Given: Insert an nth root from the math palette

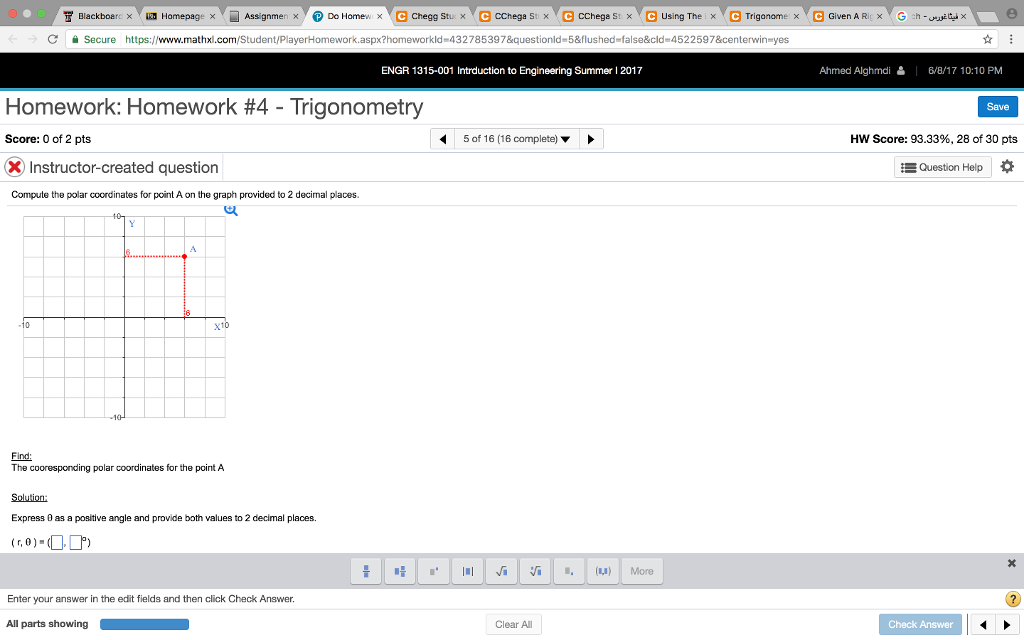Looking at the screenshot, I should click(x=535, y=571).
